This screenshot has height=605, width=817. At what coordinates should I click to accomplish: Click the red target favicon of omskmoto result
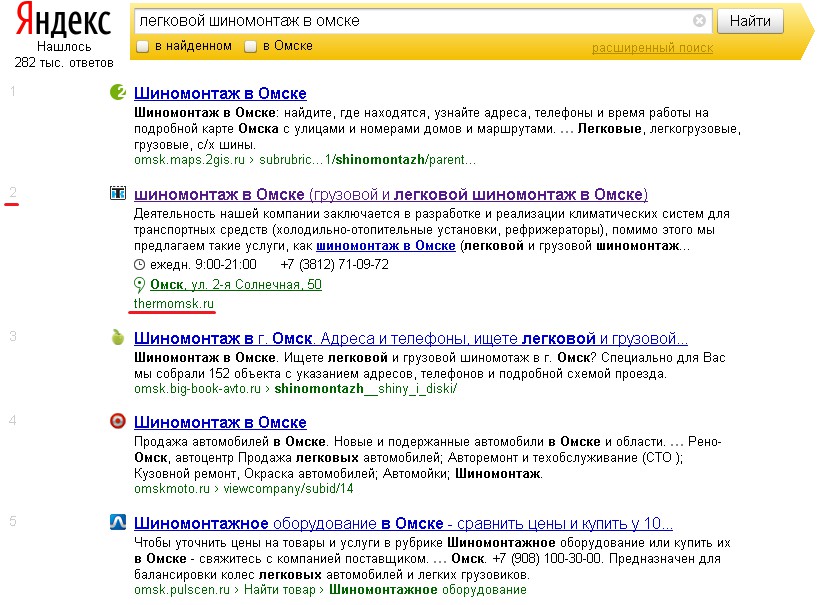[118, 421]
